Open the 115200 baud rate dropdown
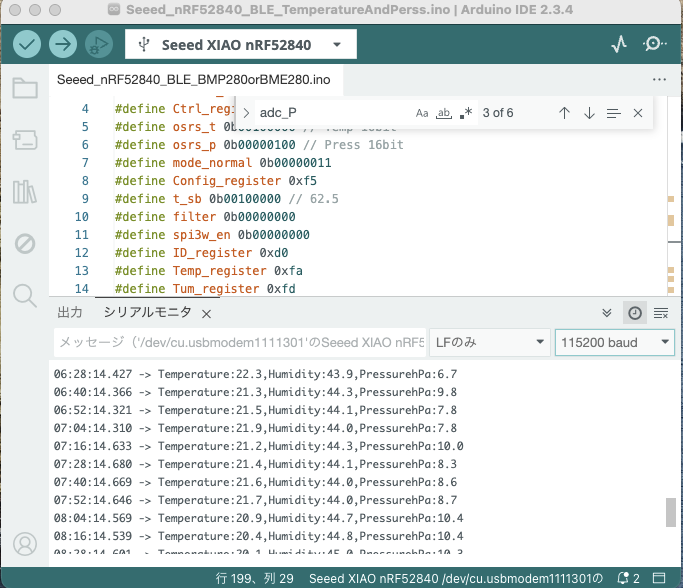Image resolution: width=683 pixels, height=588 pixels. coord(615,342)
